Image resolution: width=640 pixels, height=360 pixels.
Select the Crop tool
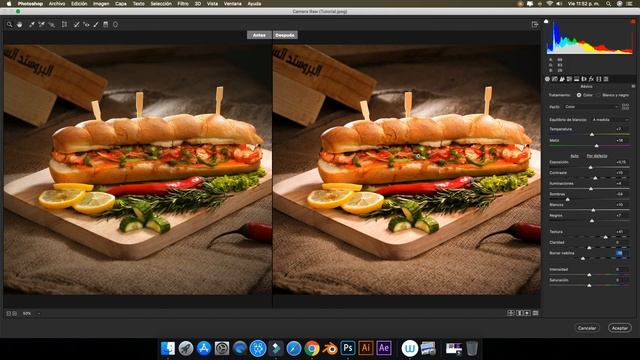click(64, 25)
